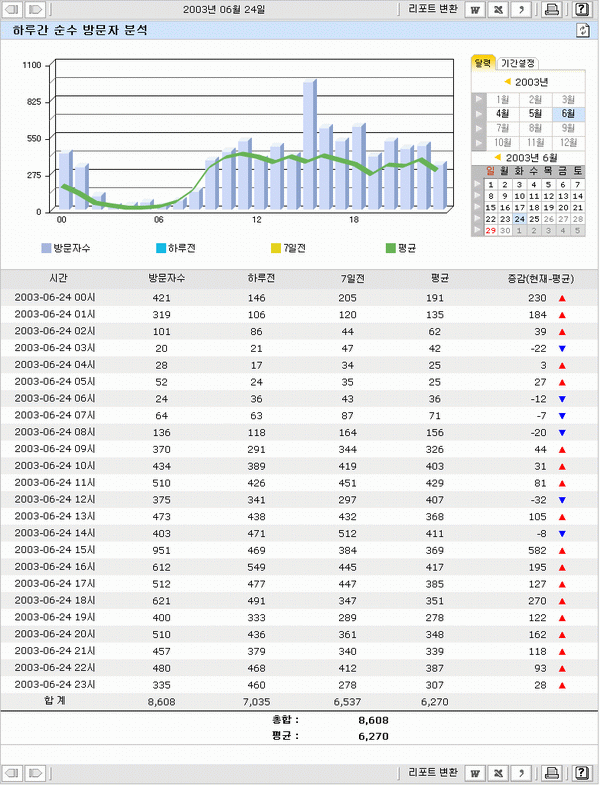Go to next day in top toolbar
600x785 pixels.
click(x=35, y=9)
